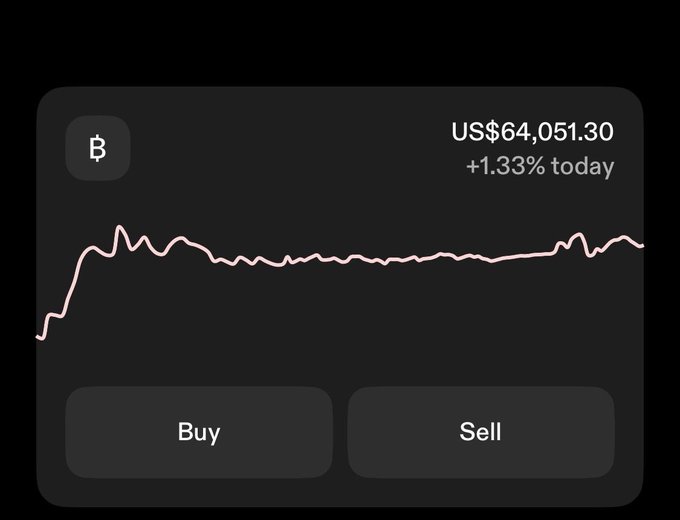This screenshot has height=520, width=680.
Task: Tap the word "today" in the change label
Action: 582,167
